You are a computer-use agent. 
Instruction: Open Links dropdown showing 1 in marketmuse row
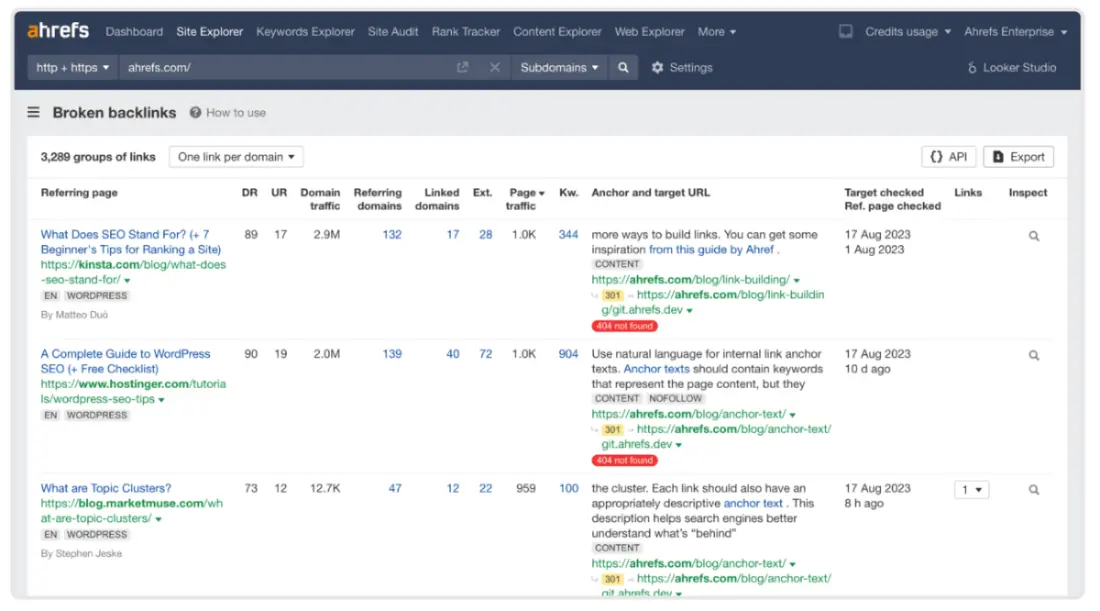coord(972,490)
